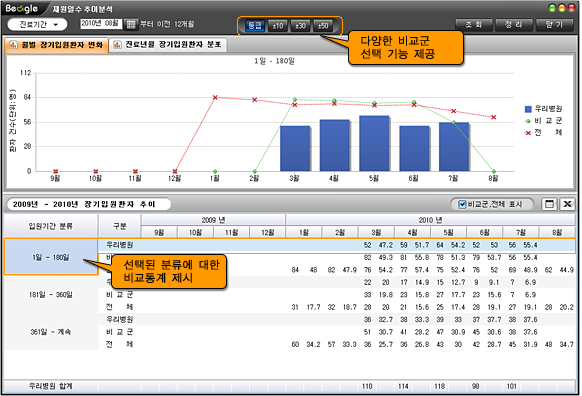
Task: Click the 9월 column header in the table
Action: click(x=159, y=232)
